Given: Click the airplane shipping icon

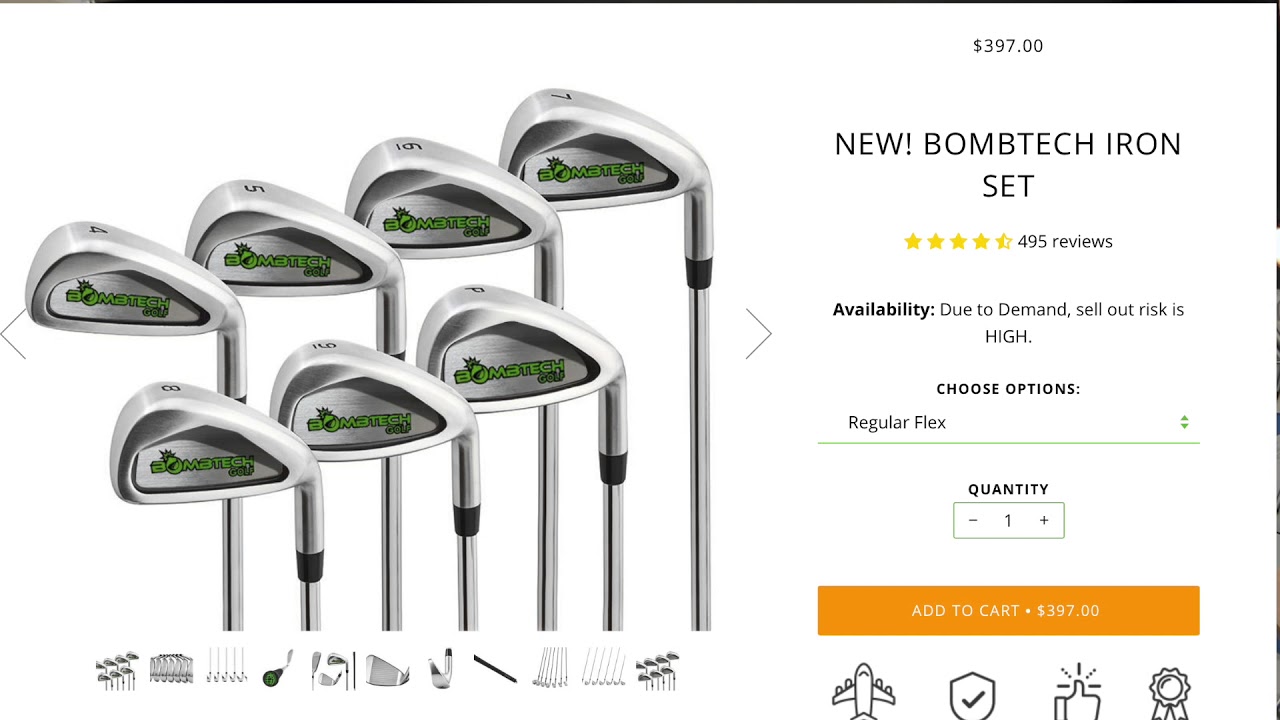Looking at the screenshot, I should tap(864, 692).
